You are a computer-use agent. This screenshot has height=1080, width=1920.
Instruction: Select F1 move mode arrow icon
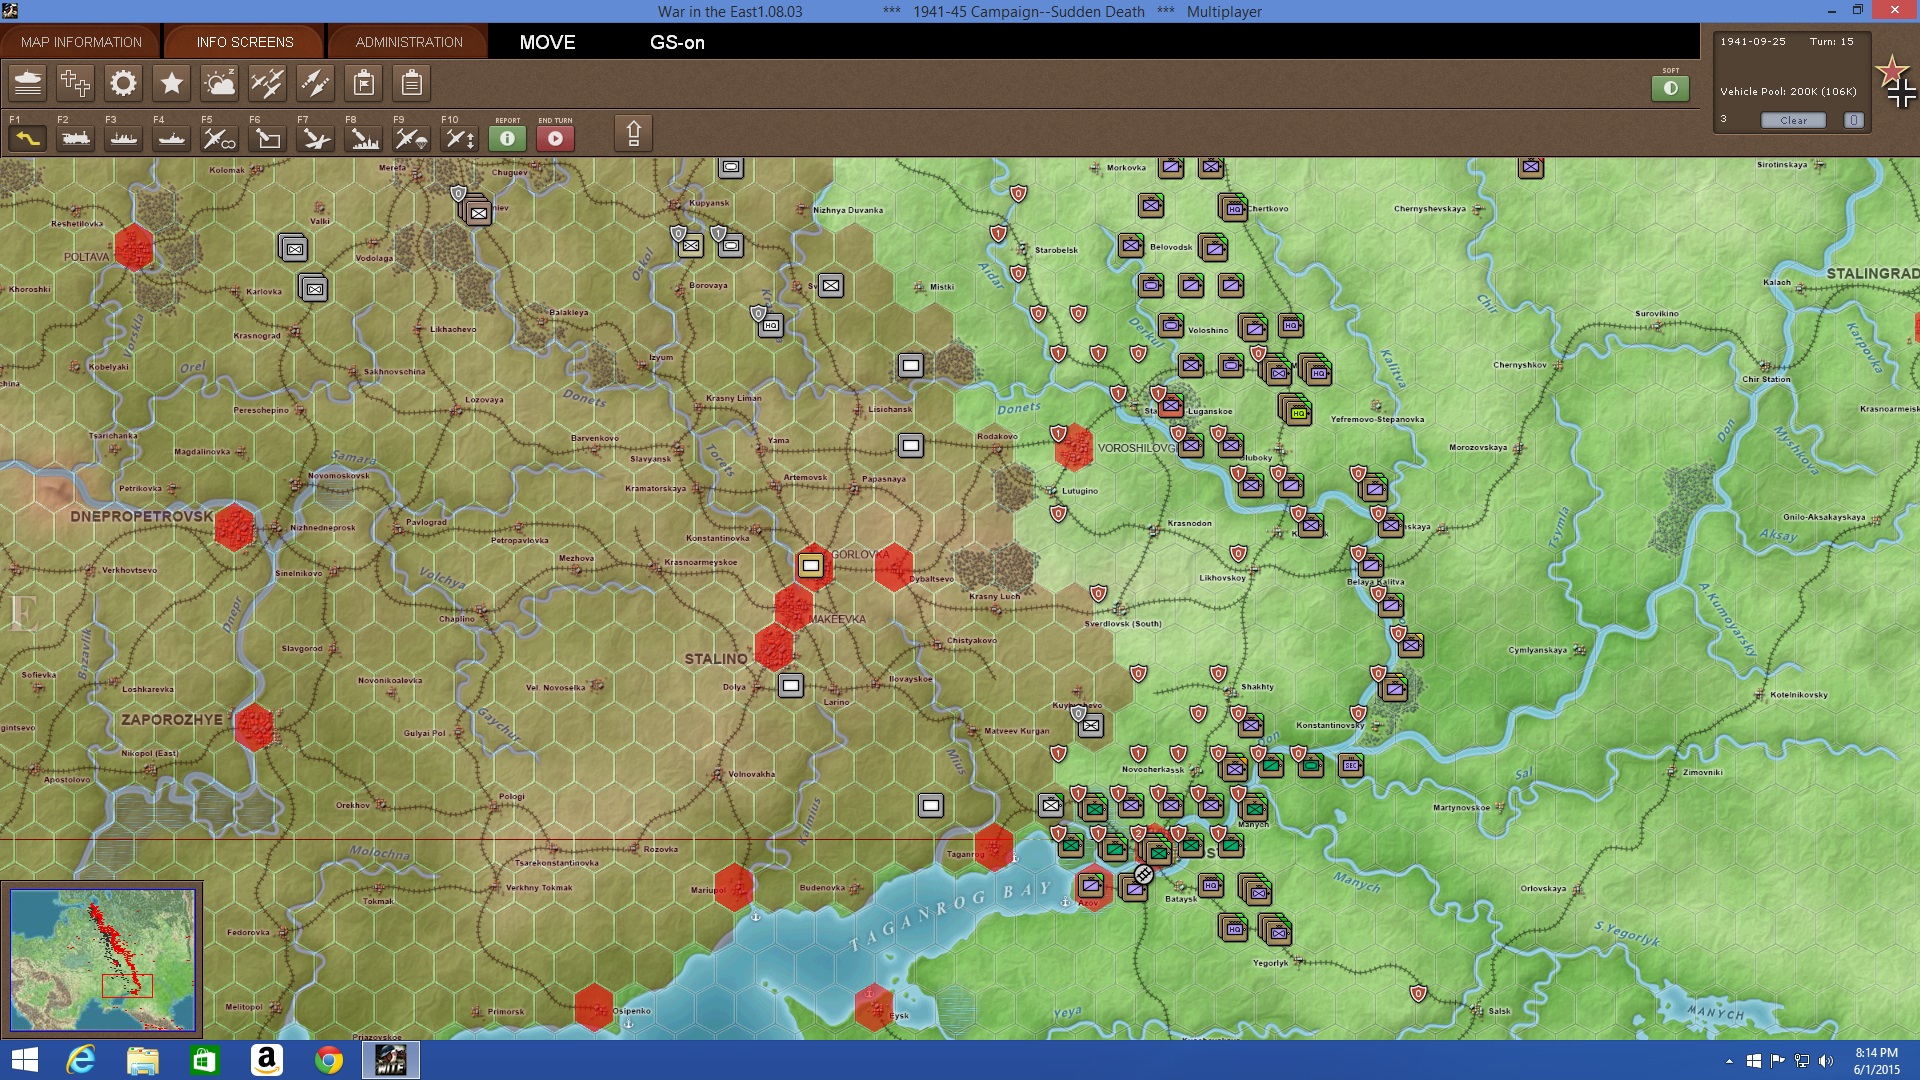[28, 138]
